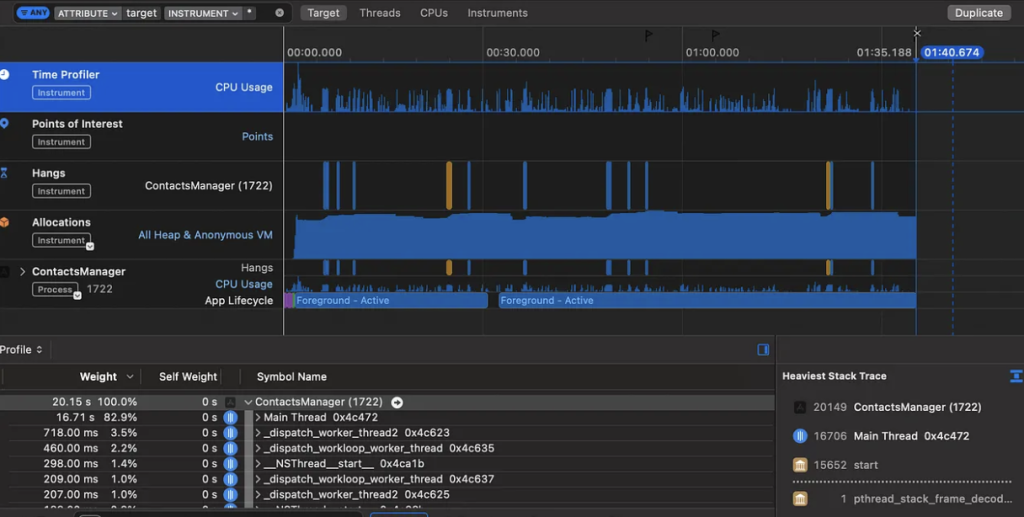Expand _dispatch_worker_thread2 0x4c623 row
Image resolution: width=1024 pixels, height=517 pixels.
pos(258,433)
